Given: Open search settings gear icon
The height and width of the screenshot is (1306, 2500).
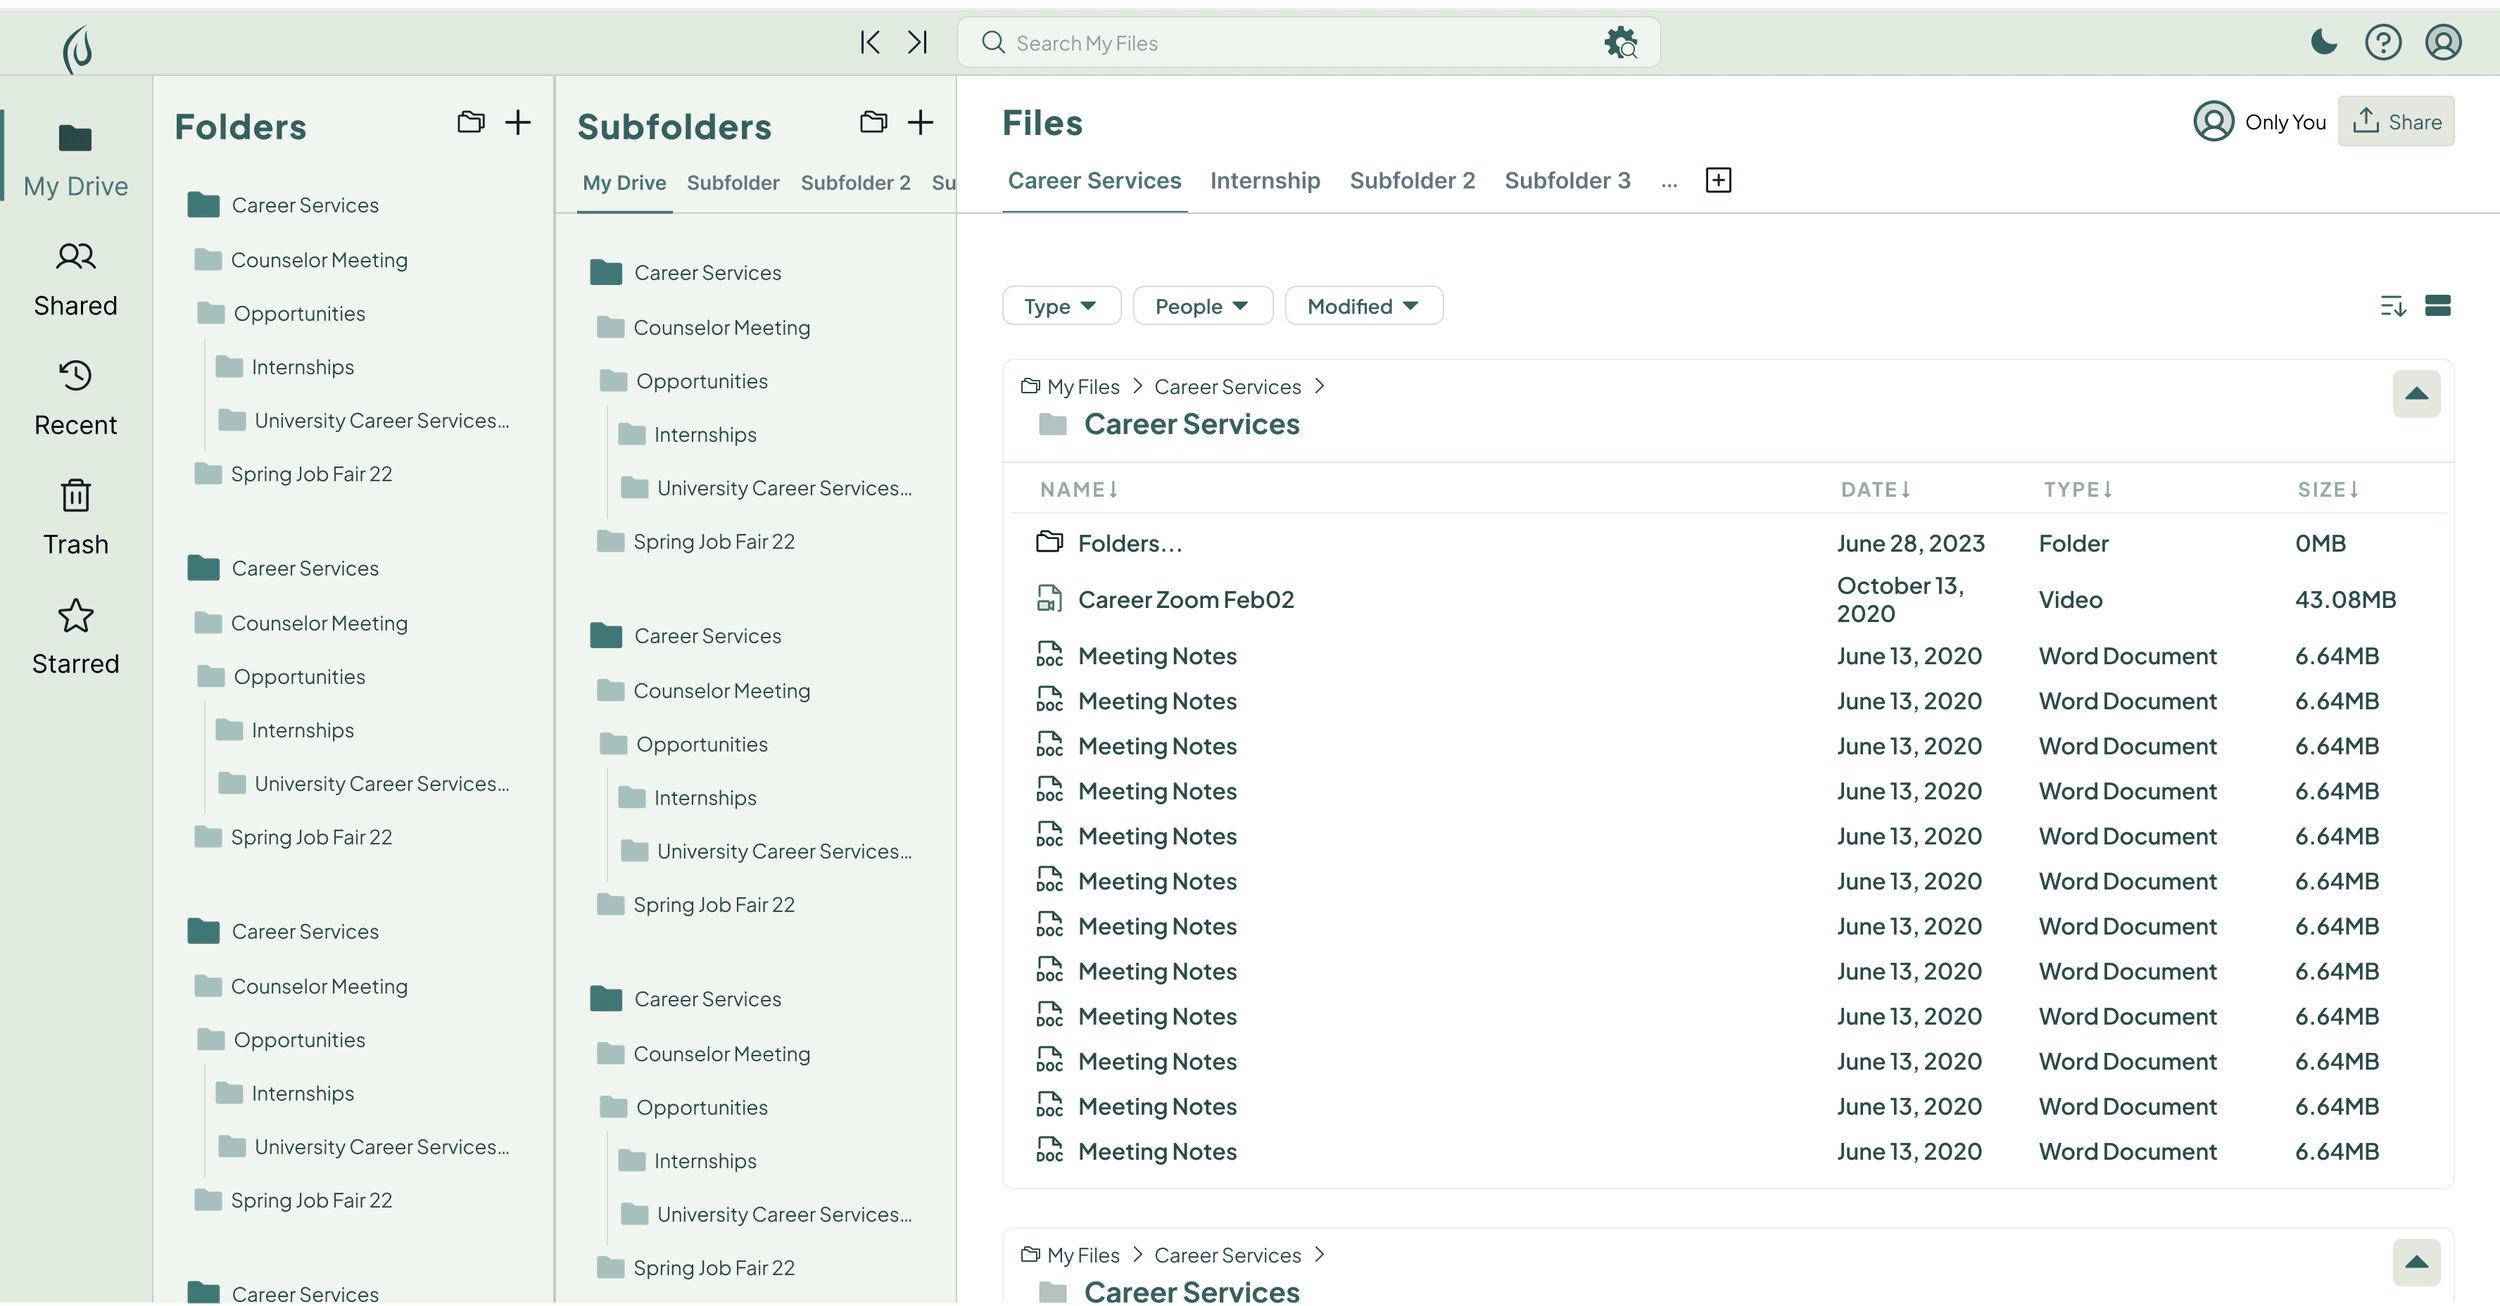Looking at the screenshot, I should coord(1621,43).
